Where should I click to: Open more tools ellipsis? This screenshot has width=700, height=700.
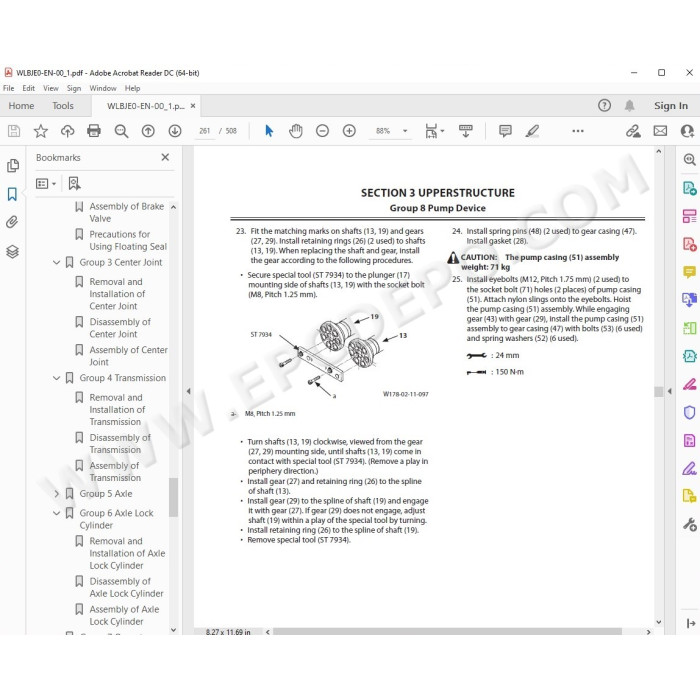(578, 131)
